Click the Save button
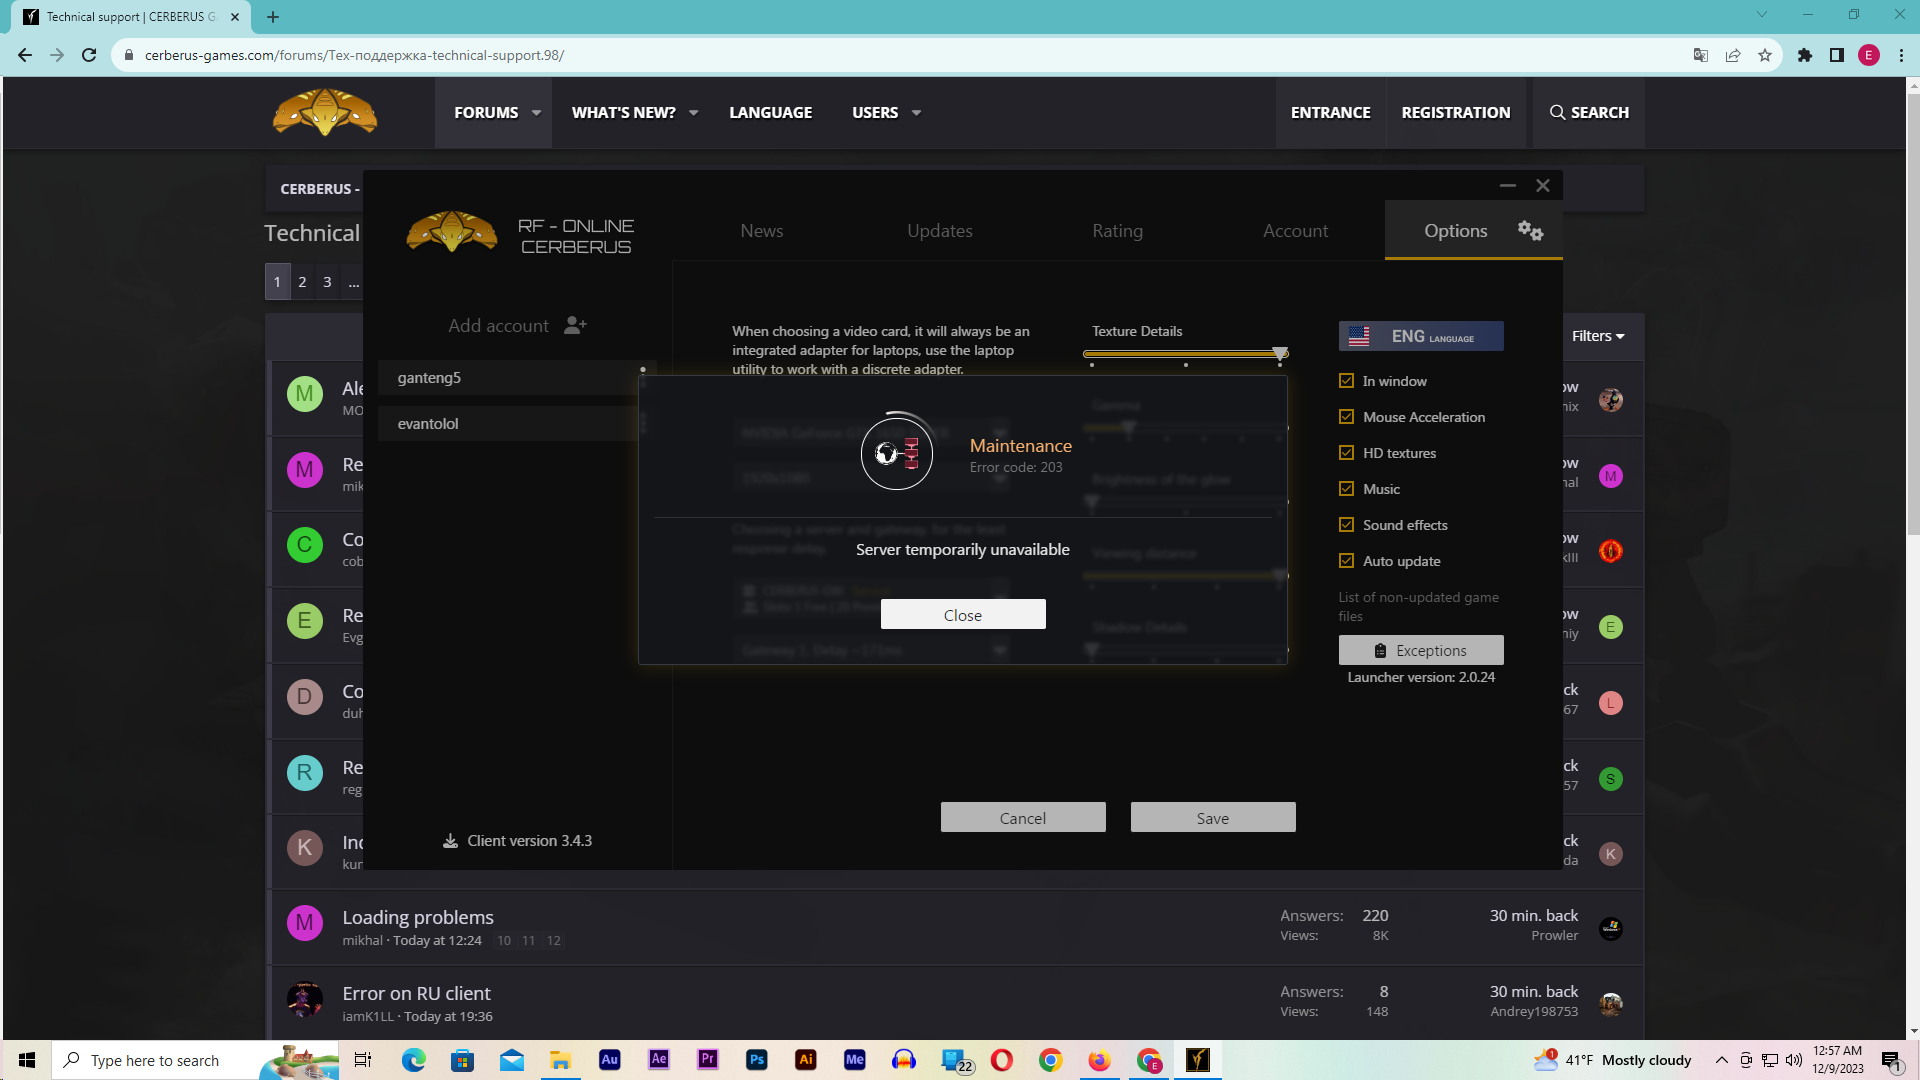 click(x=1213, y=818)
